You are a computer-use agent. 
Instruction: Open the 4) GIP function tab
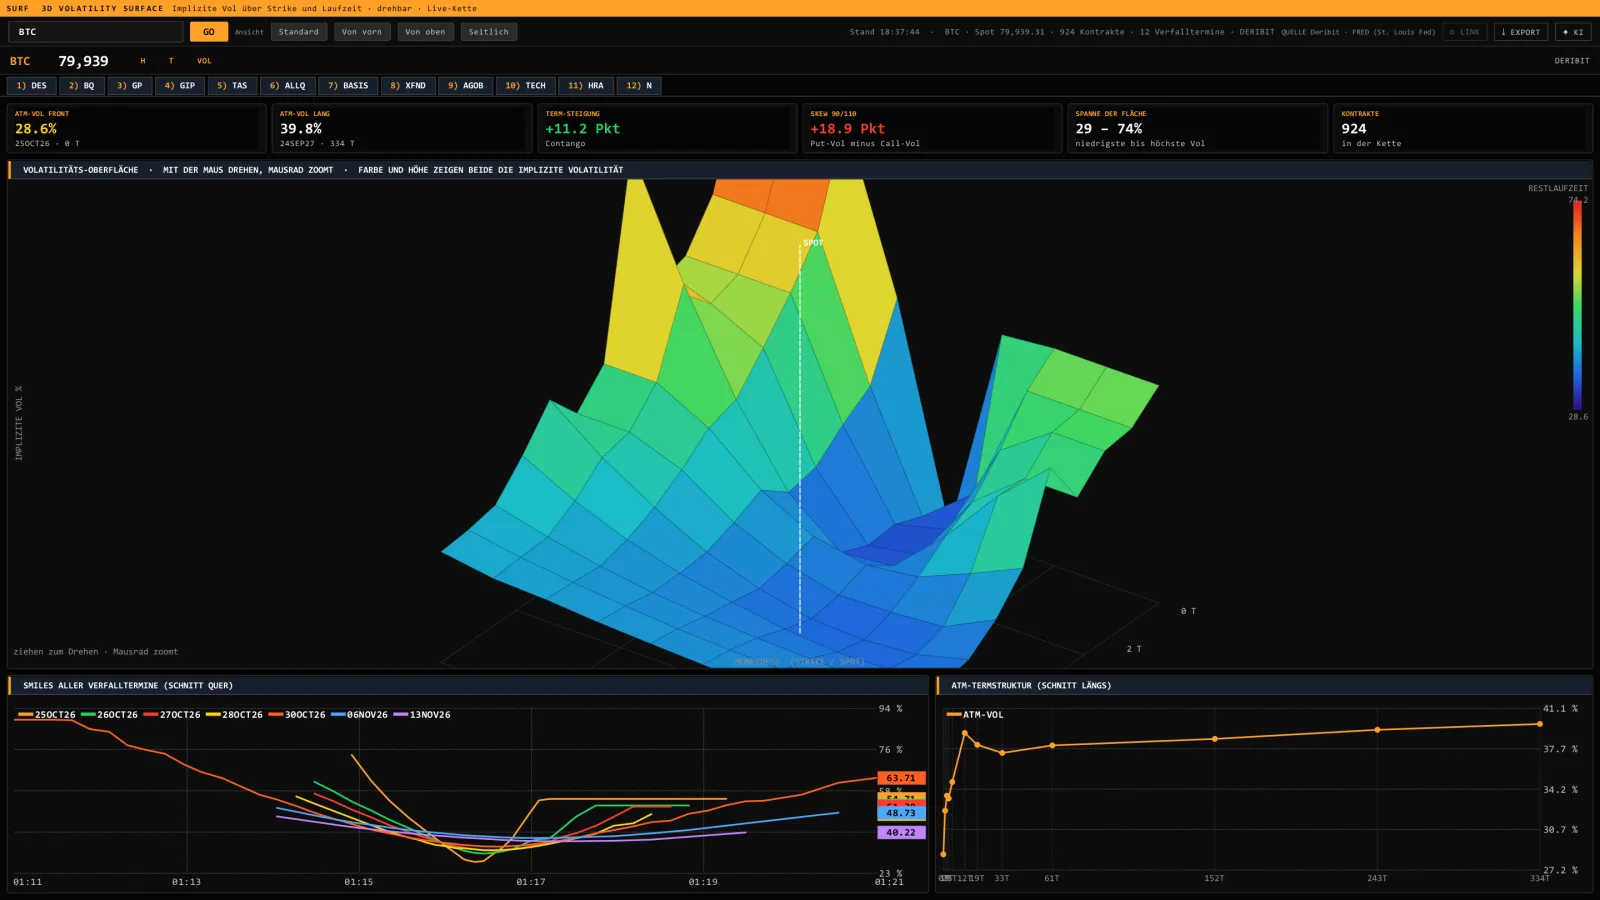[x=180, y=86]
